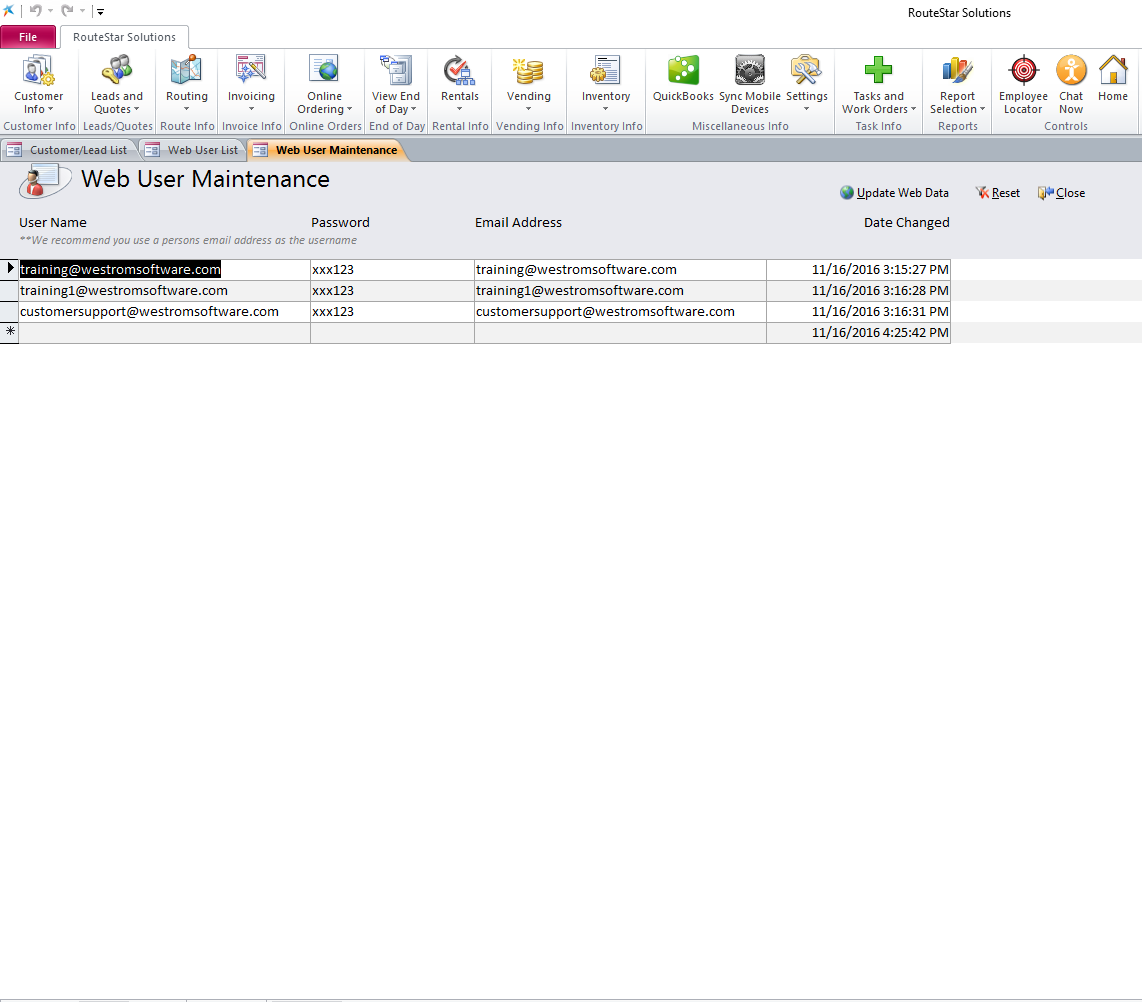The width and height of the screenshot is (1142, 1002).
Task: Click the Undo arrow in quick access toolbar
Action: click(35, 11)
